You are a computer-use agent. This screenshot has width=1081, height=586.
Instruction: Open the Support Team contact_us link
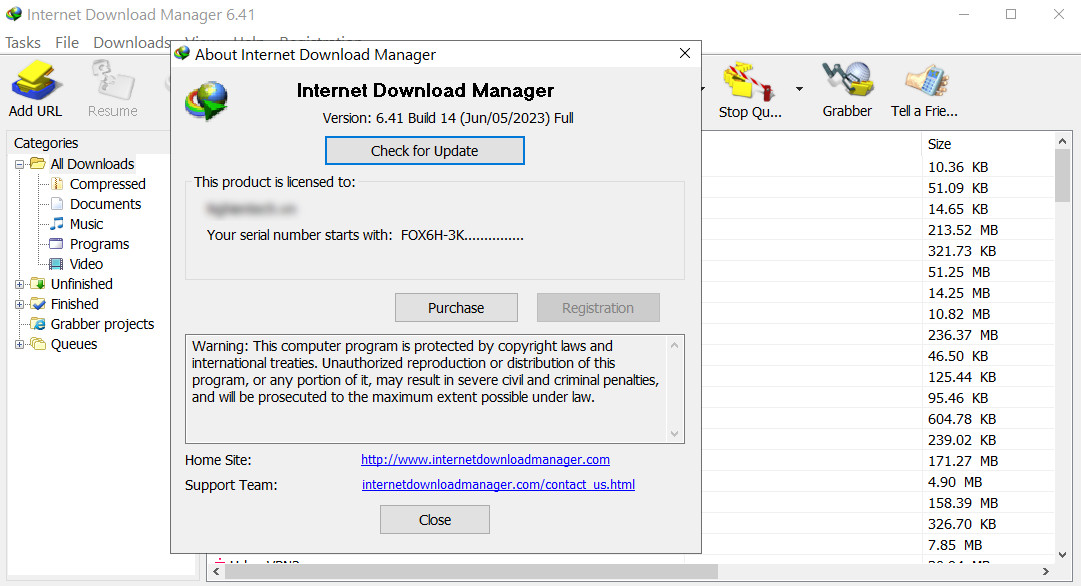click(x=498, y=485)
